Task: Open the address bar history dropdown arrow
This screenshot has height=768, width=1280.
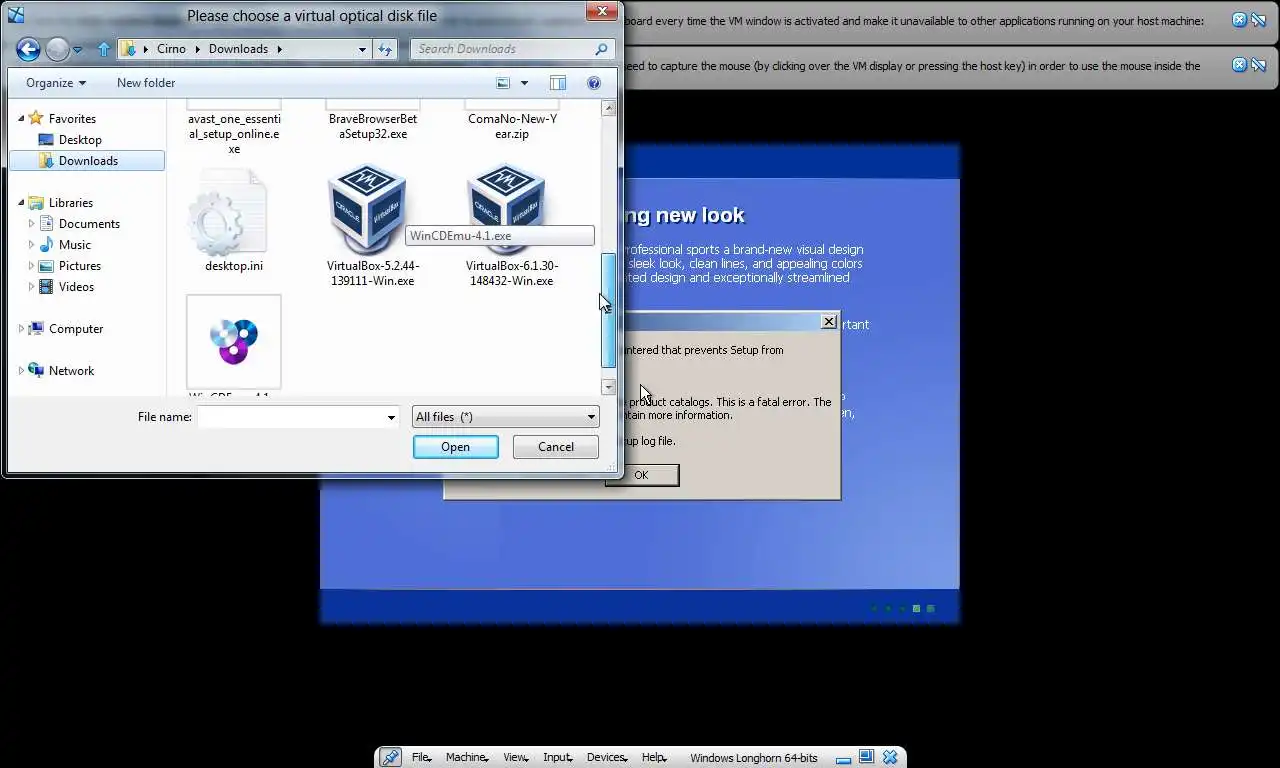Action: 362,48
